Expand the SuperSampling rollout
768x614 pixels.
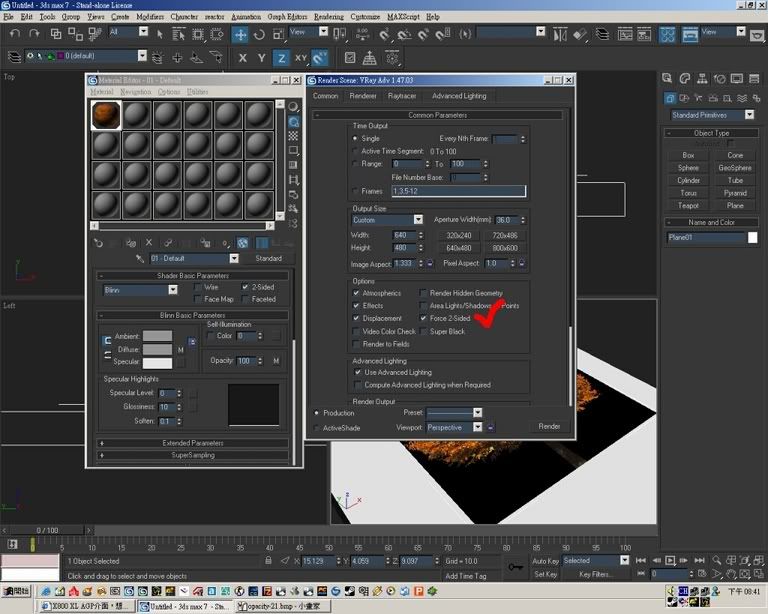[192, 455]
